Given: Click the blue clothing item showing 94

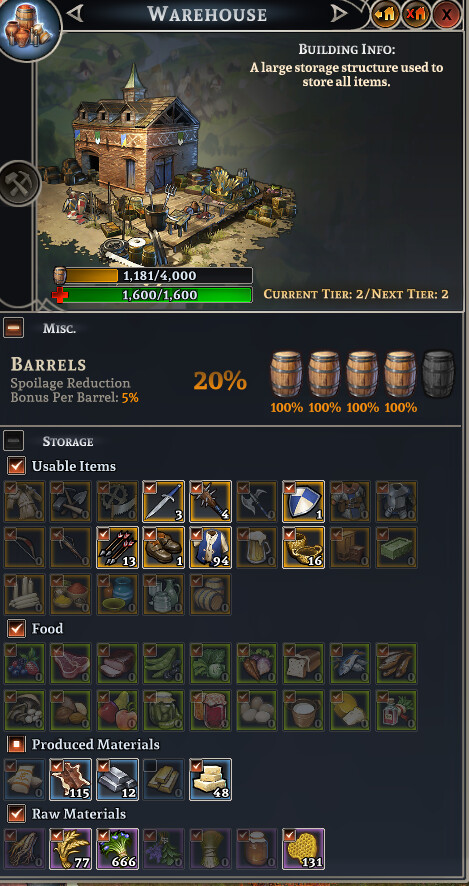Looking at the screenshot, I should click(x=210, y=548).
